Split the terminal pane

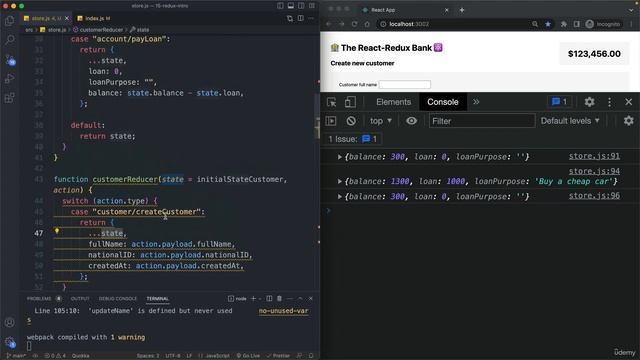[x=269, y=299]
